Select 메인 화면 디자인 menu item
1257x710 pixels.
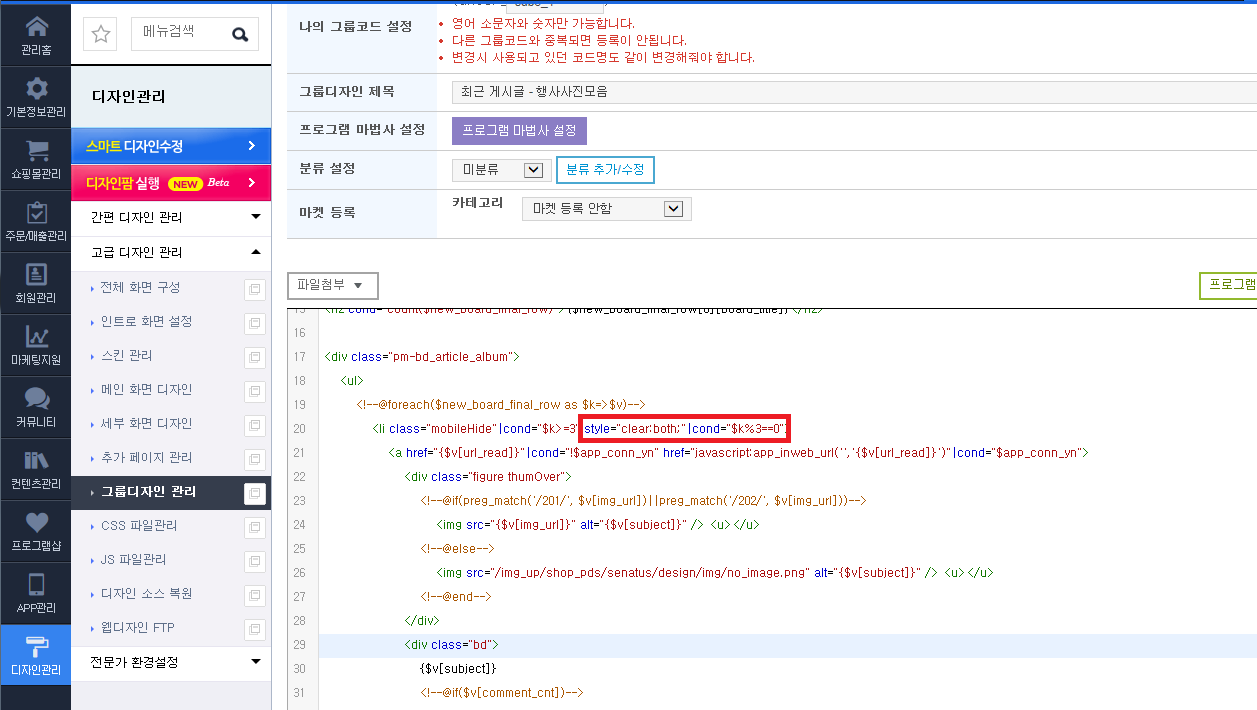146,389
